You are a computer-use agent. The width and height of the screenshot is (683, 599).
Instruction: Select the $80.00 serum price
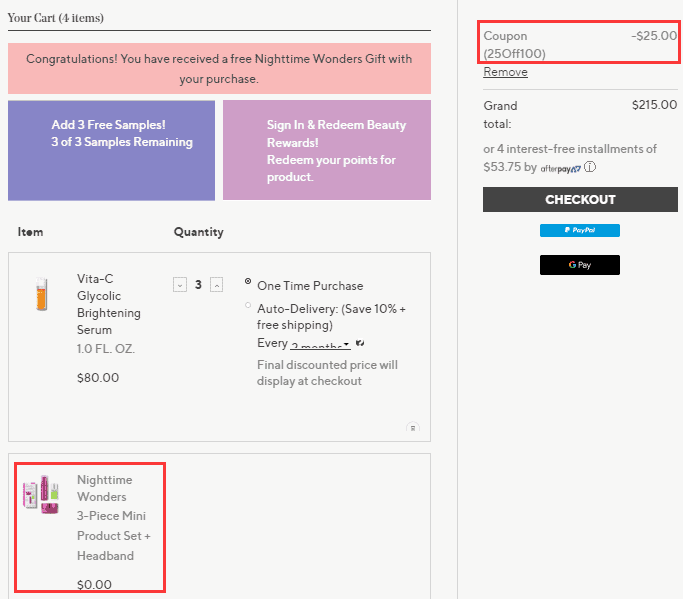pos(98,378)
